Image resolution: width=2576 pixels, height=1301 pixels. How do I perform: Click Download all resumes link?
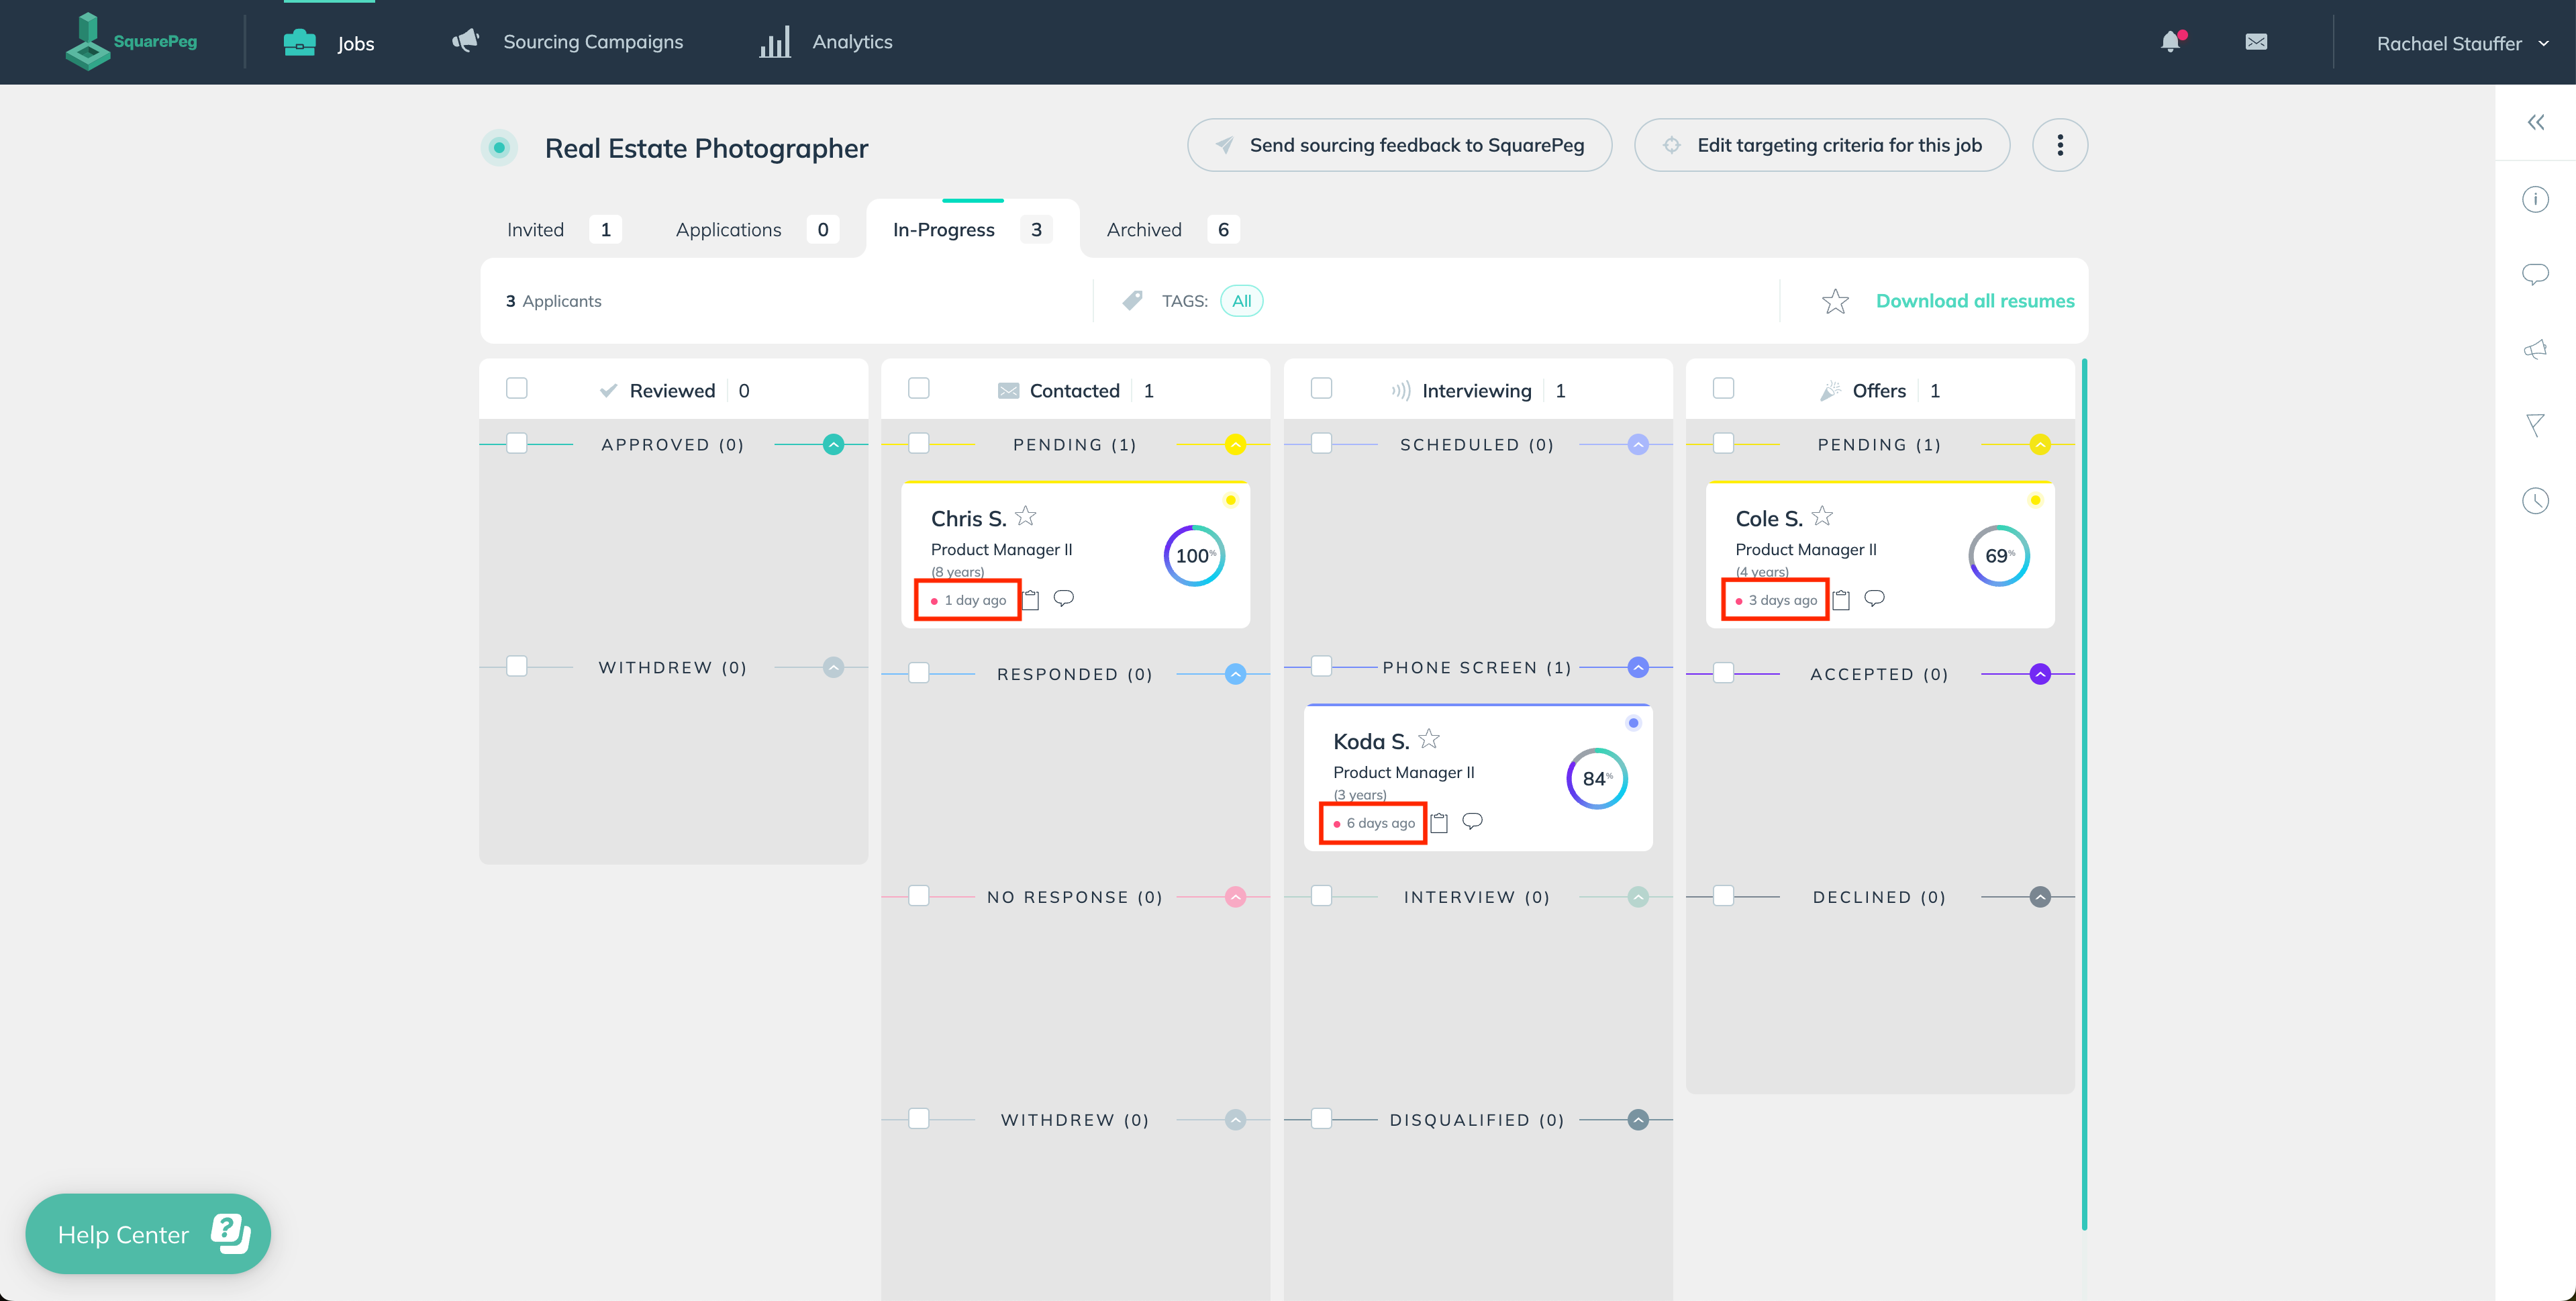point(1975,301)
